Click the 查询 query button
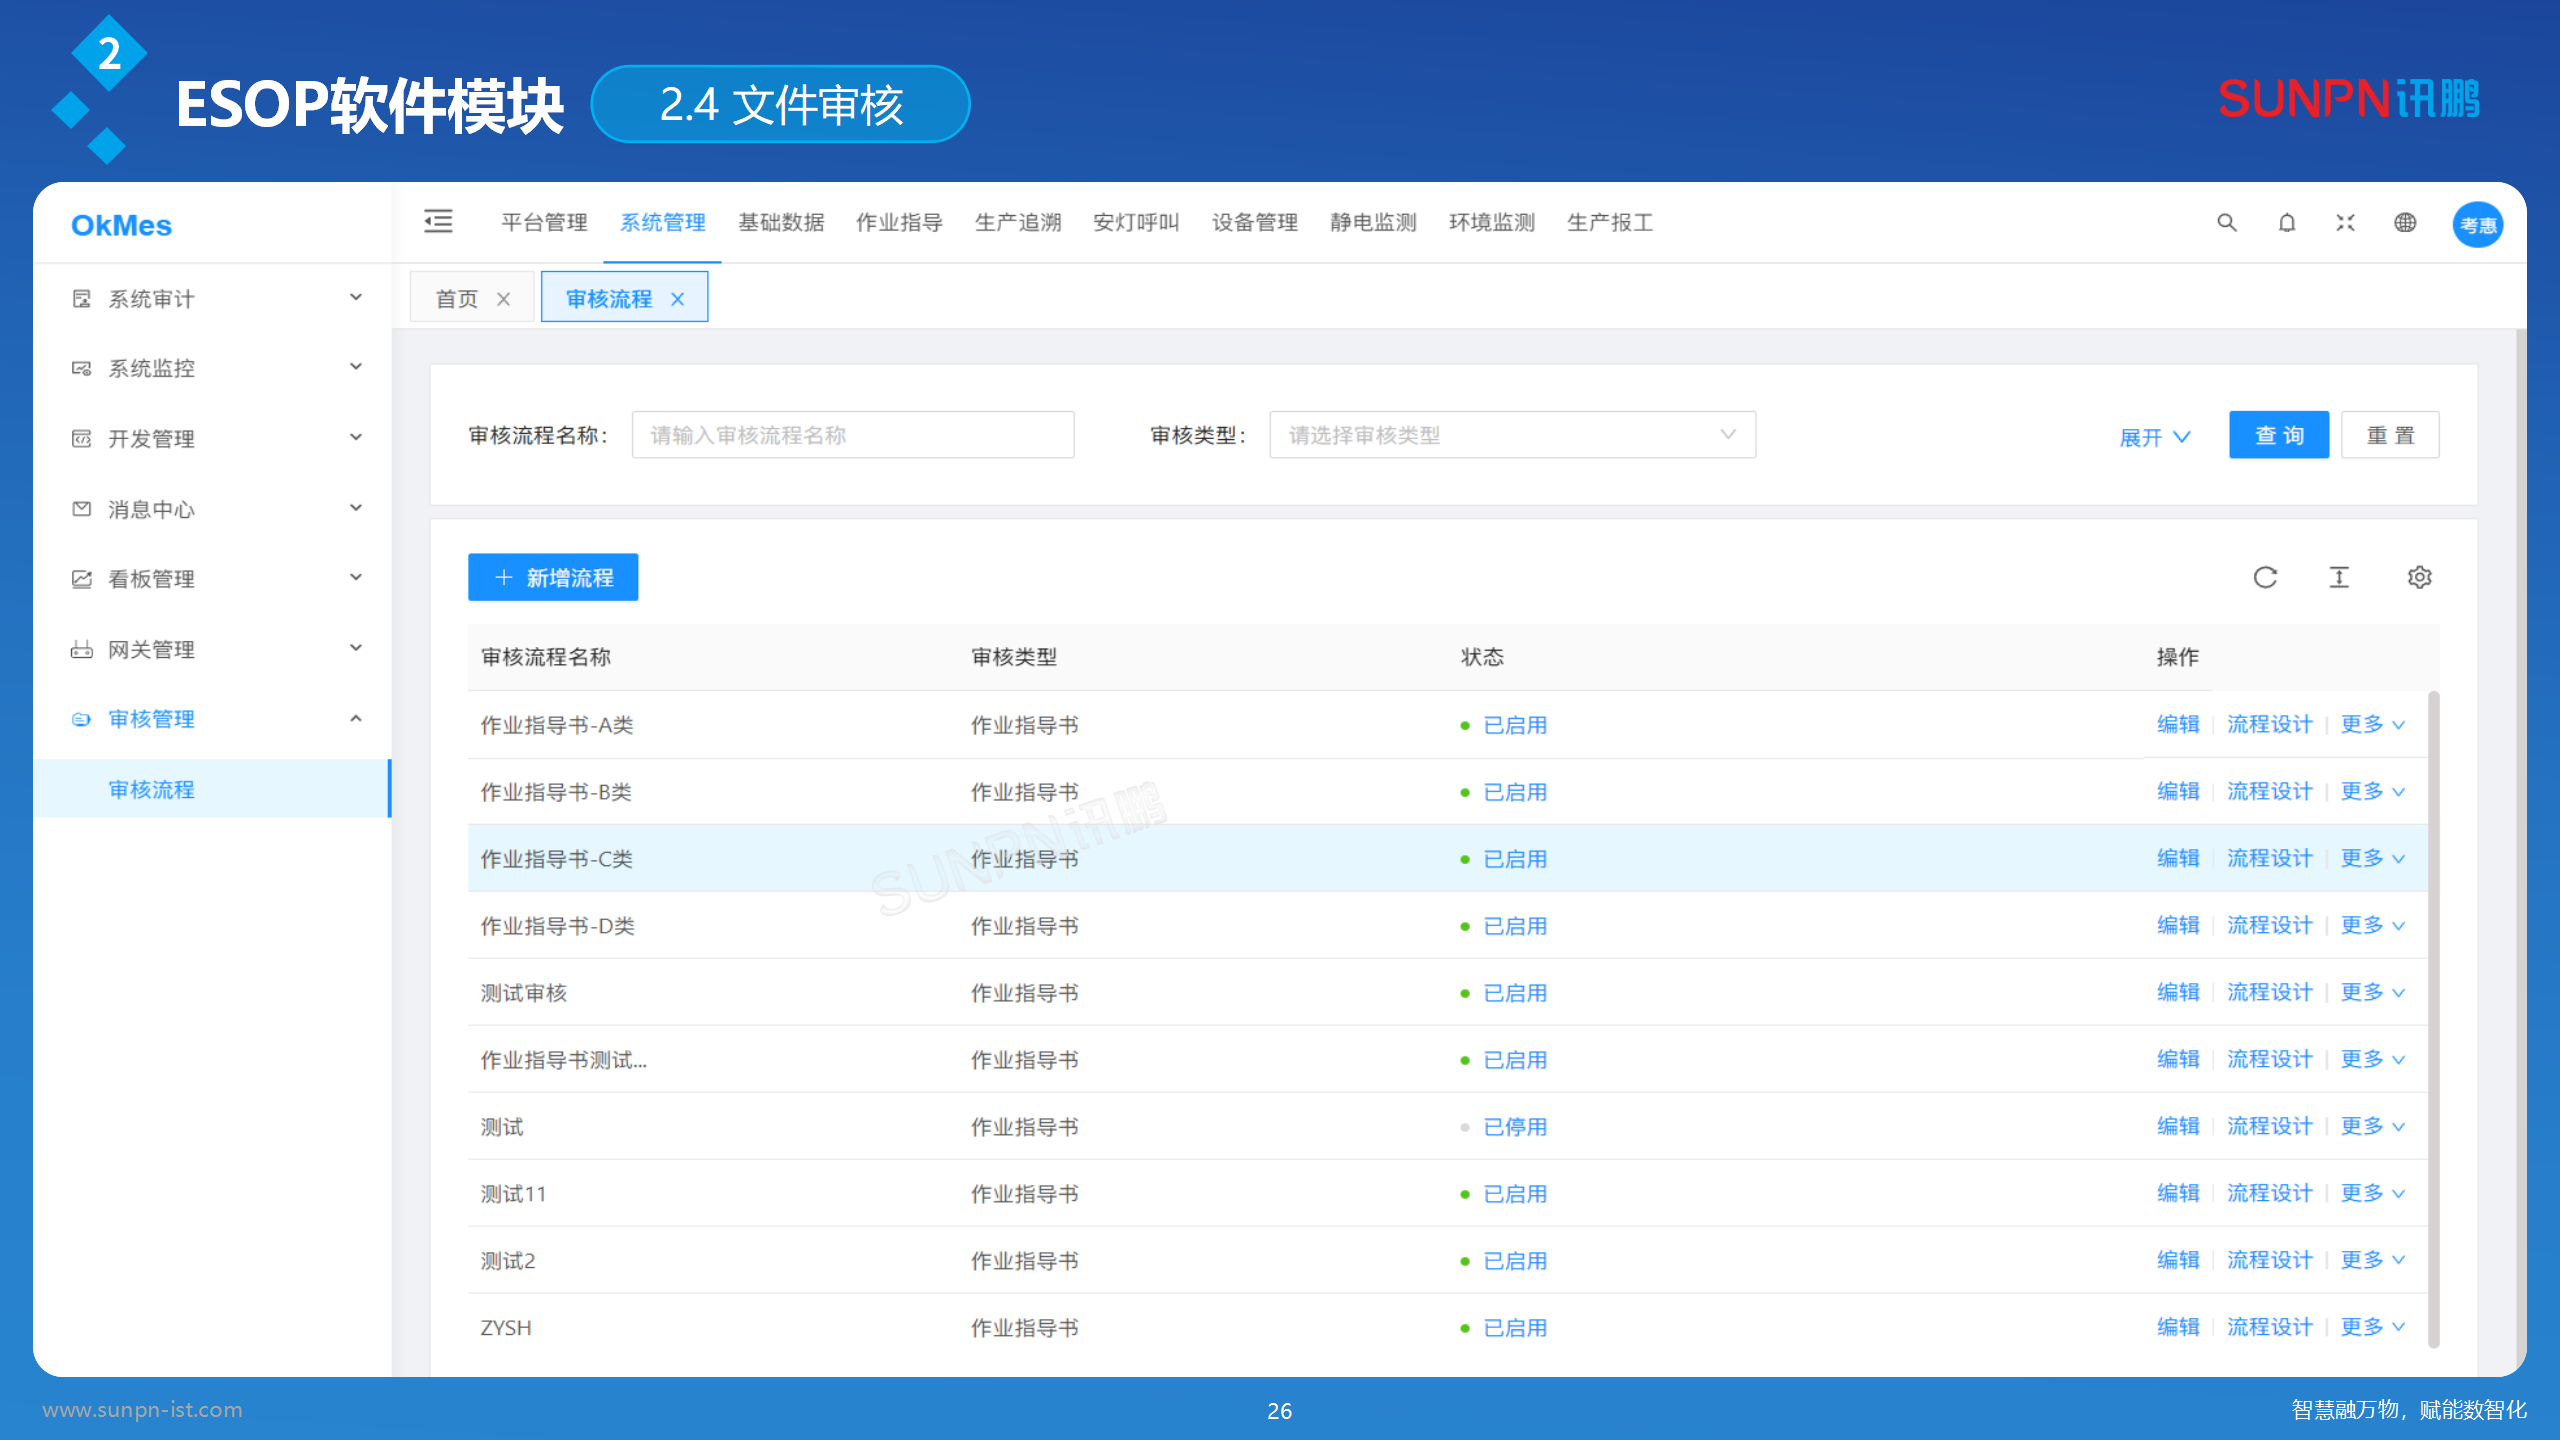Viewport: 2560px width, 1440px height. pos(2278,434)
